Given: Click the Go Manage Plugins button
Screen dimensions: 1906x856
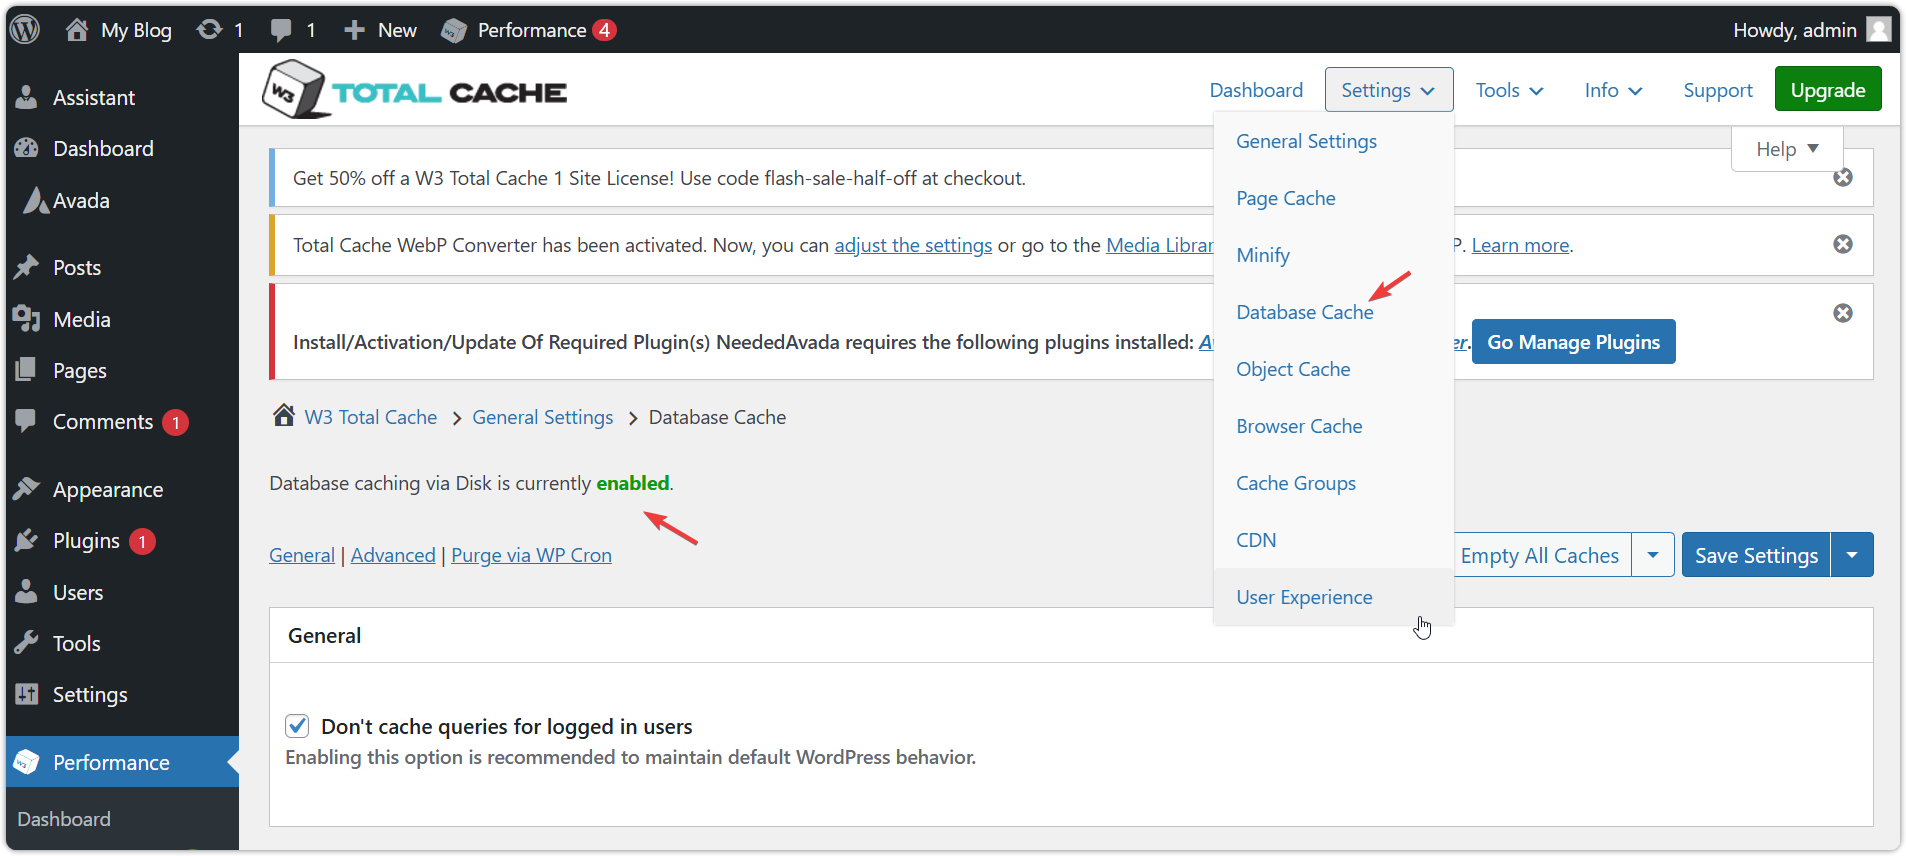Looking at the screenshot, I should pos(1573,342).
